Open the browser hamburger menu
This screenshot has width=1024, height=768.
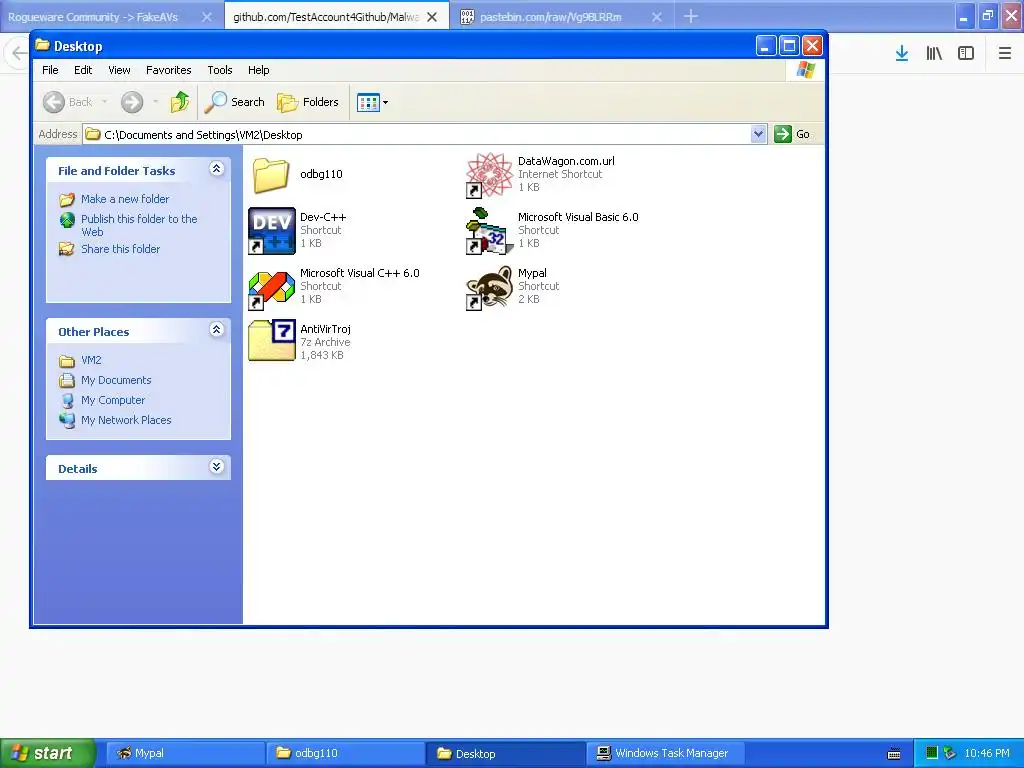coord(1005,53)
